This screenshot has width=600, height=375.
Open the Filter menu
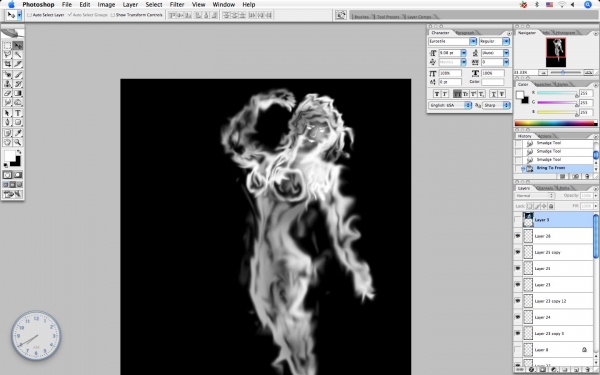(x=177, y=5)
